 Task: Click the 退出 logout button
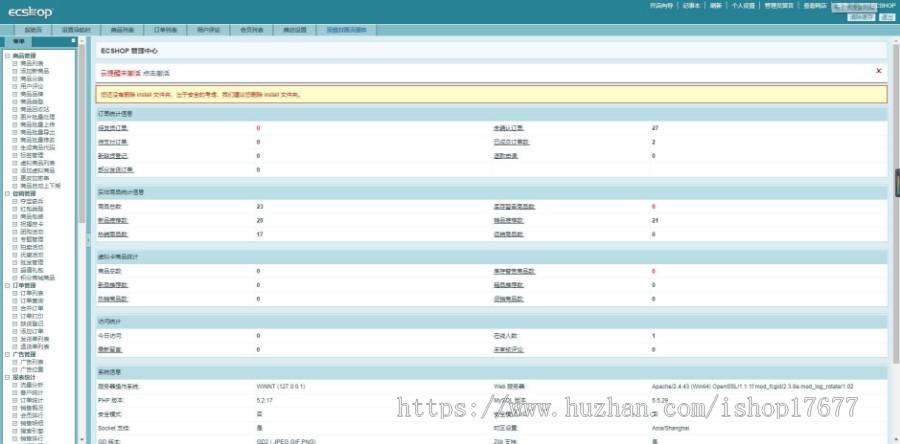coord(886,17)
